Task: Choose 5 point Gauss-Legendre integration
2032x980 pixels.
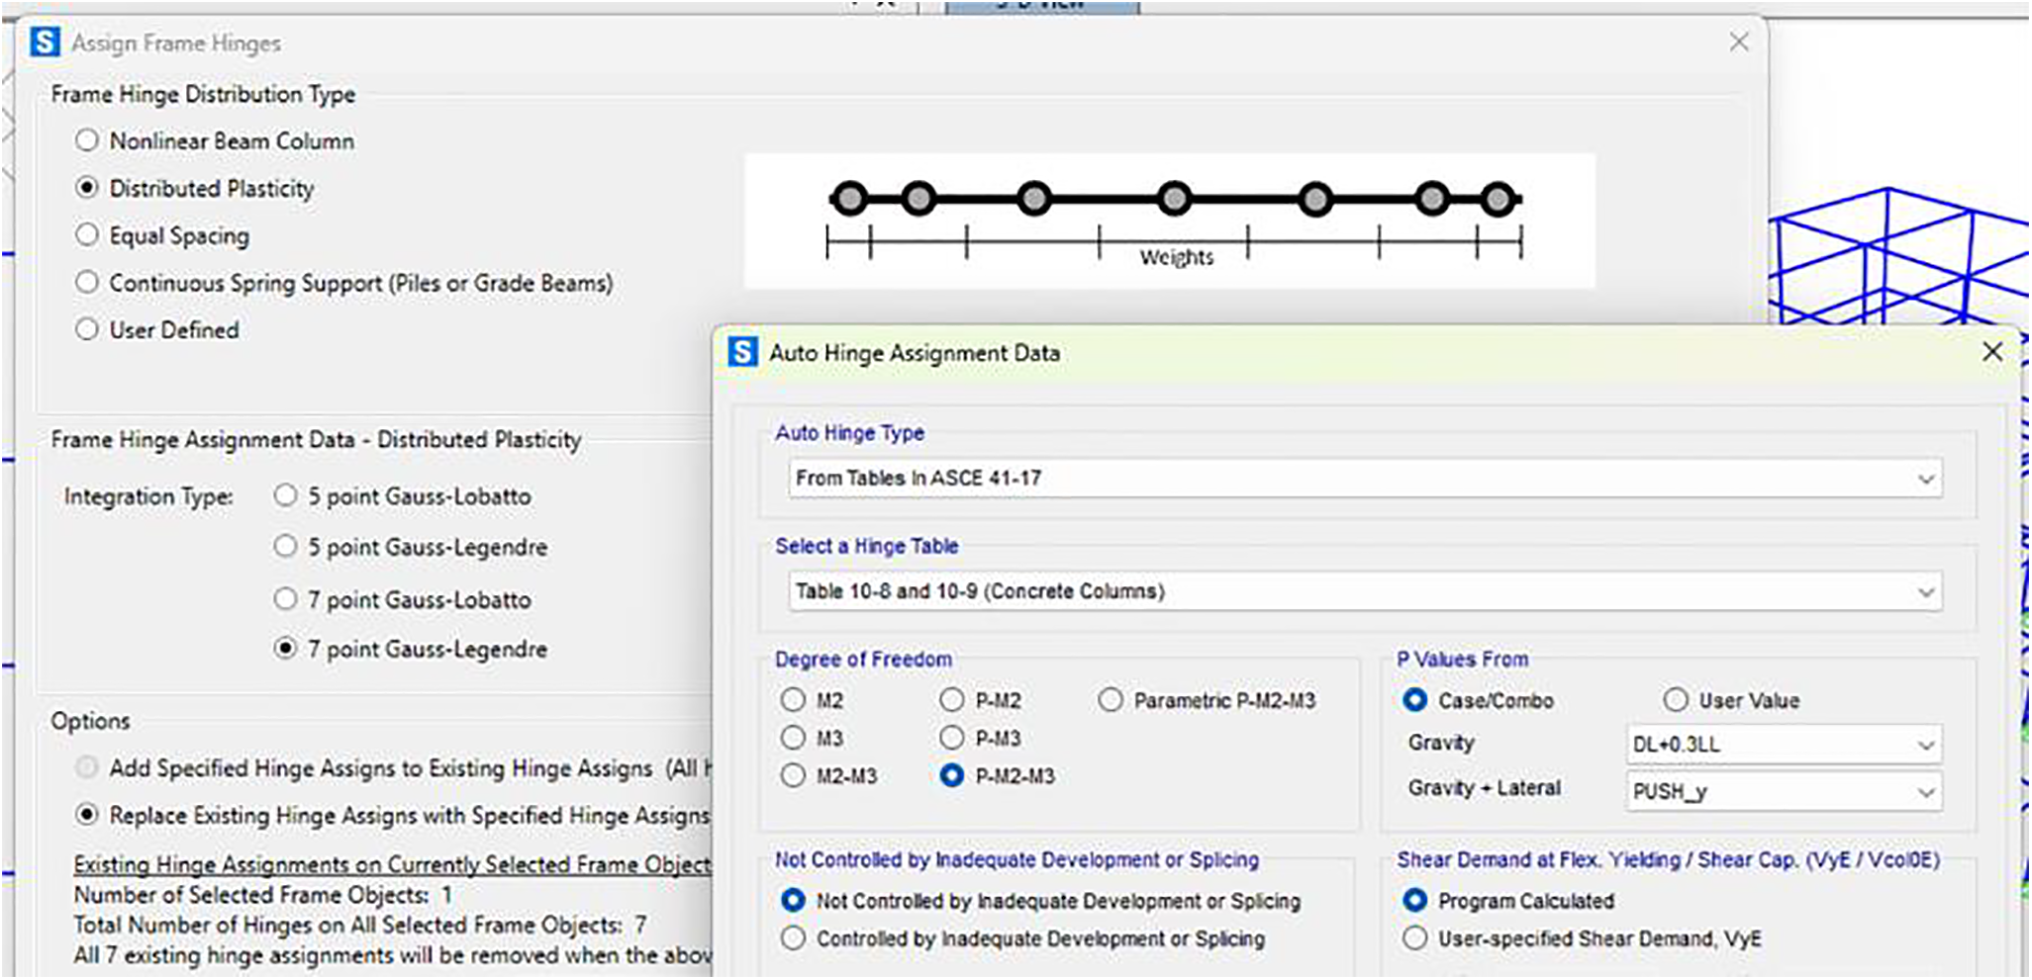Action: (x=286, y=547)
